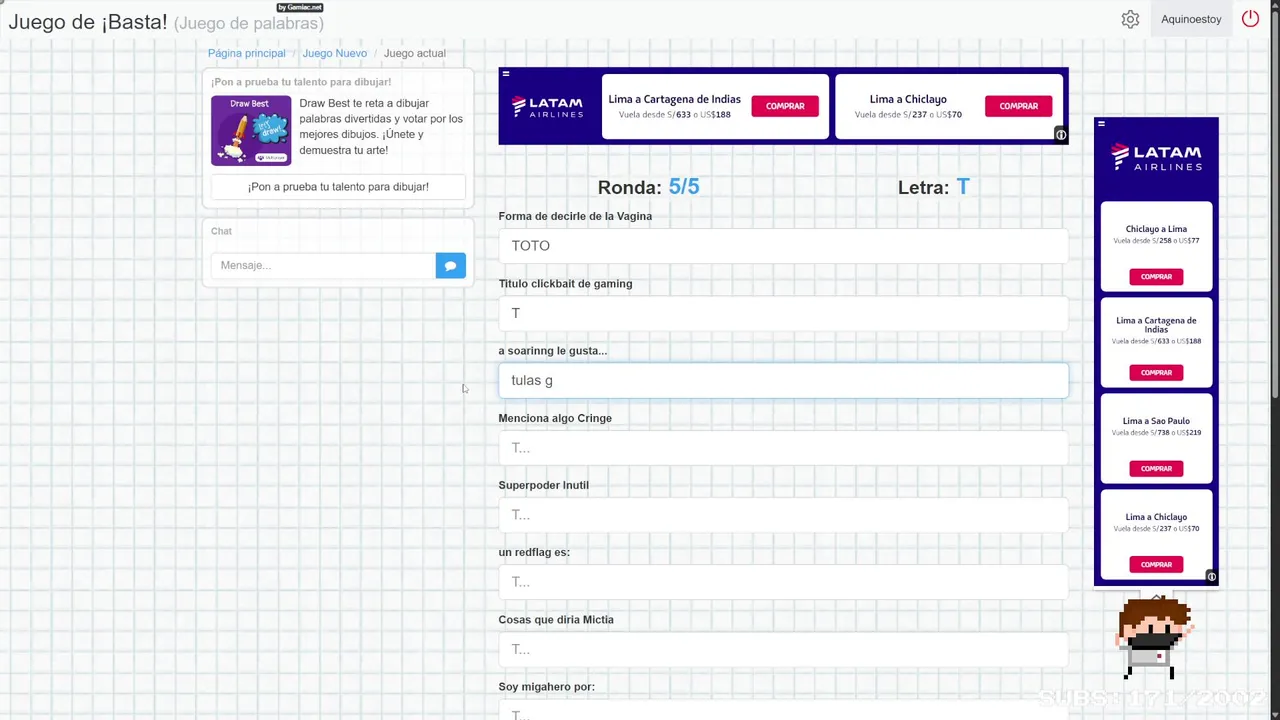The height and width of the screenshot is (720, 1280).
Task: Click the LATAM Airlines logo in top banner
Action: pyautogui.click(x=547, y=106)
